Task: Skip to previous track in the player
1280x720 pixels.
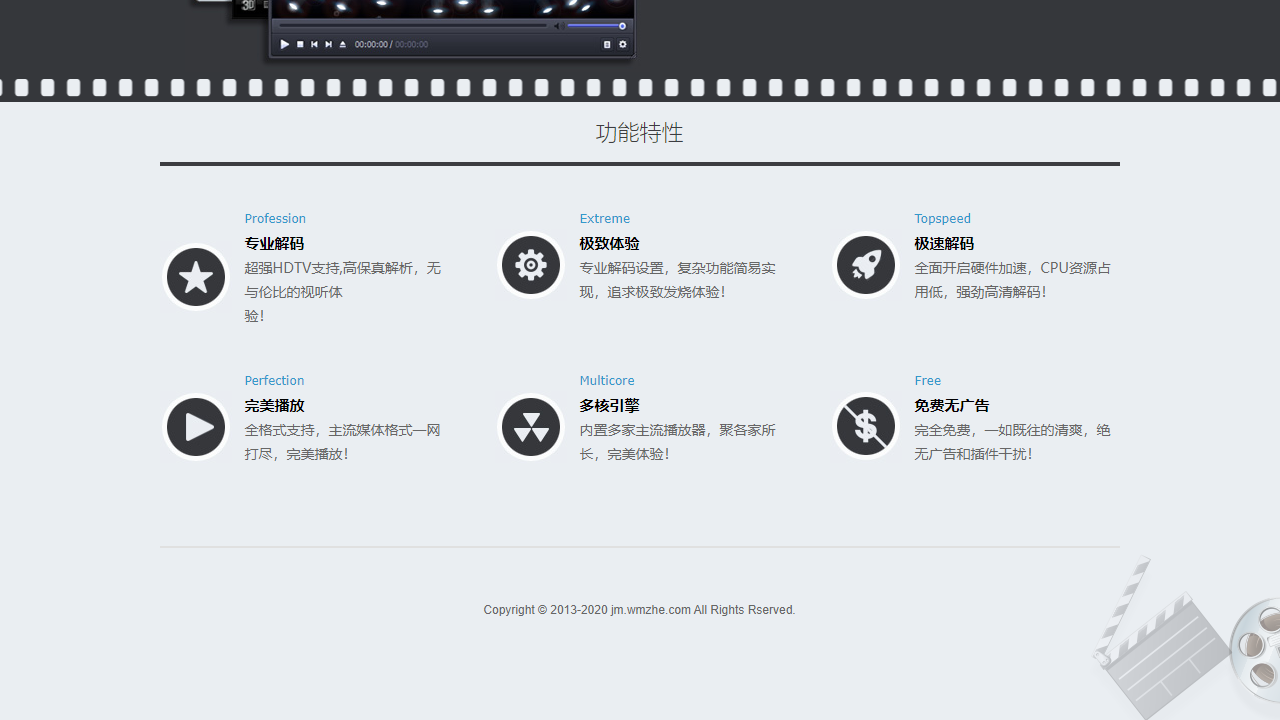Action: coord(314,44)
